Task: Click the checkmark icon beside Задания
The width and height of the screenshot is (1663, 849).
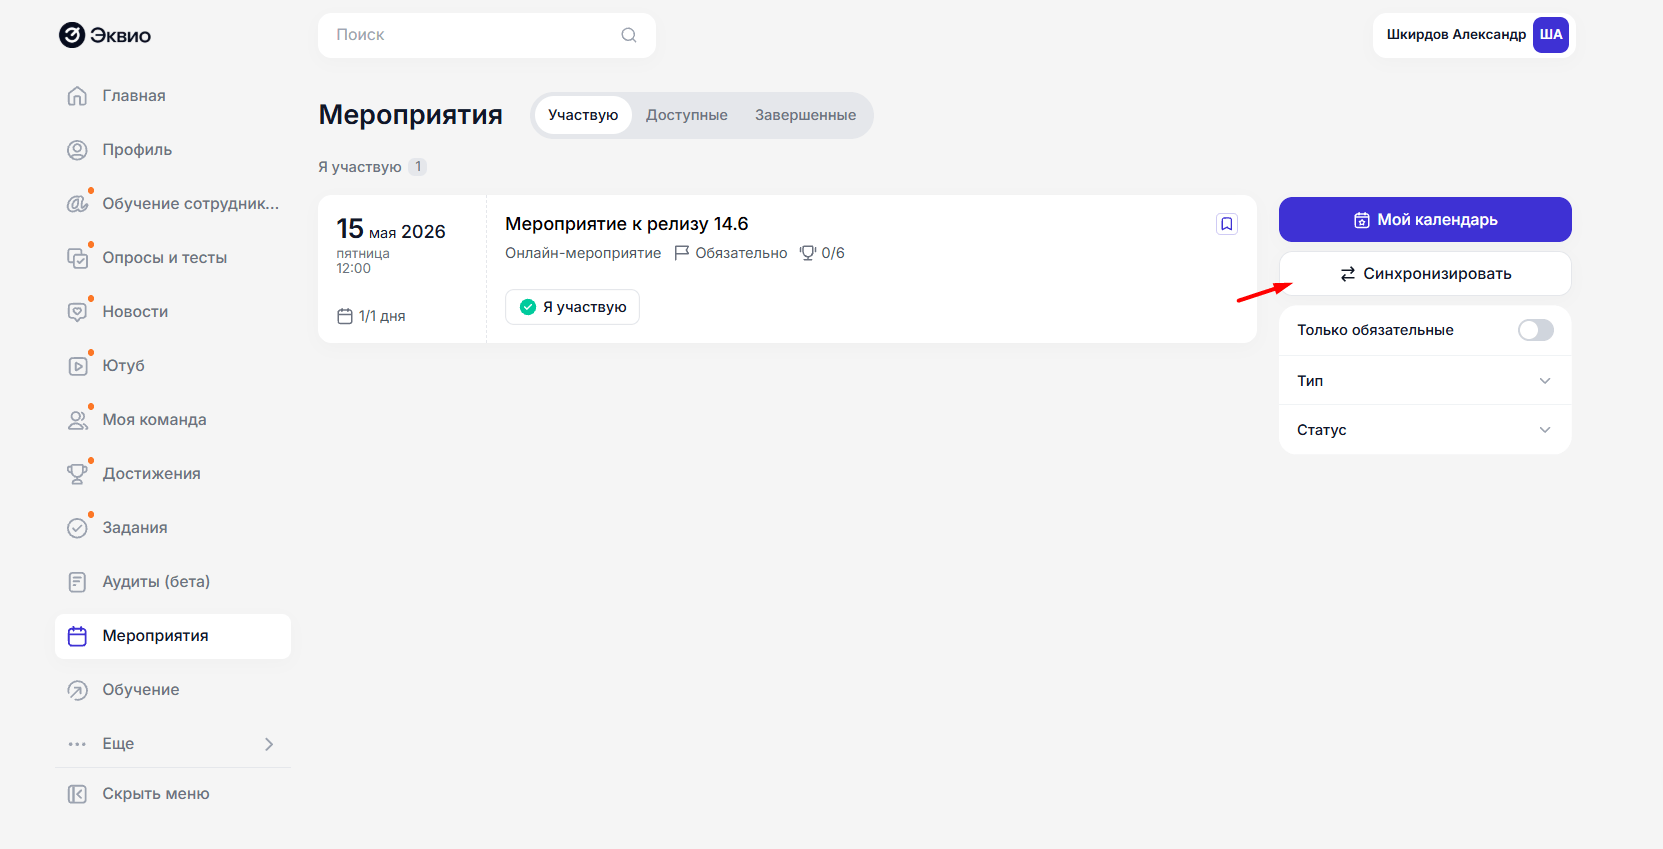Action: coord(77,528)
